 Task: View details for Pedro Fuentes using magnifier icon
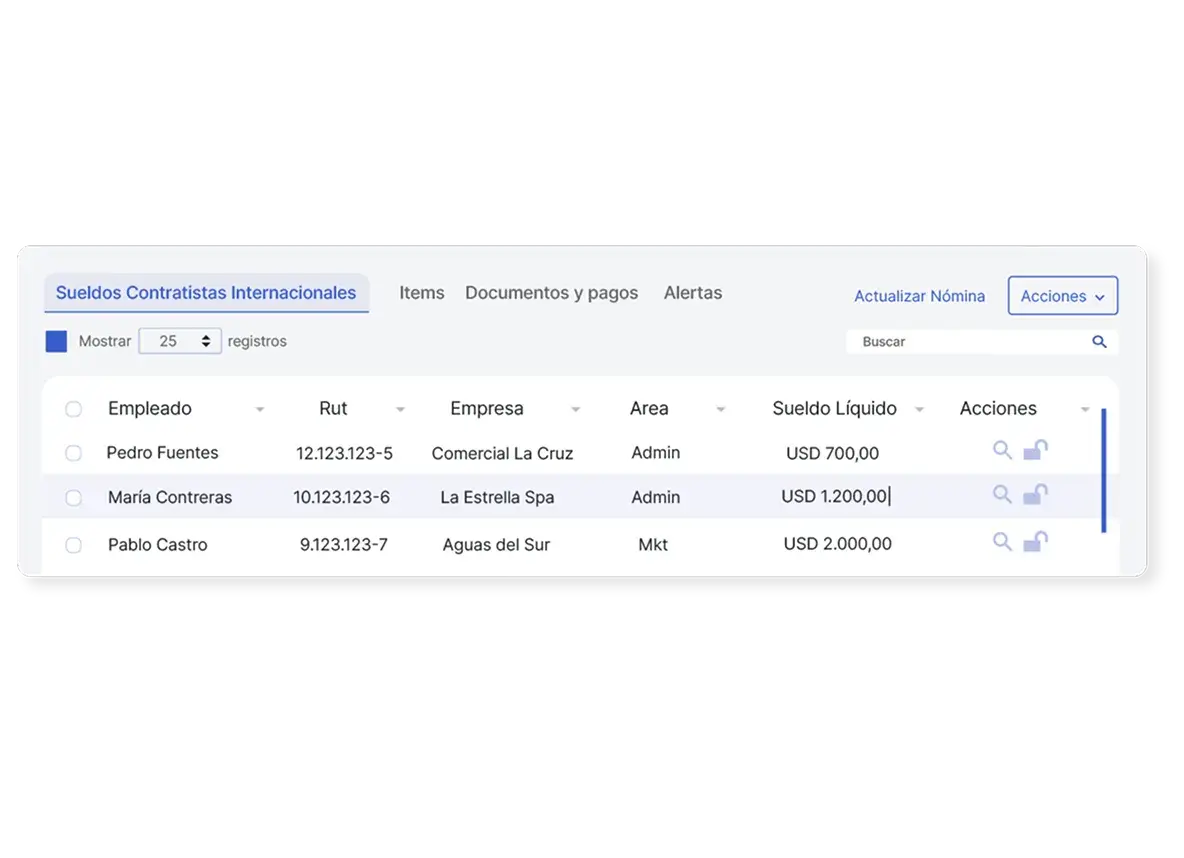click(1002, 450)
